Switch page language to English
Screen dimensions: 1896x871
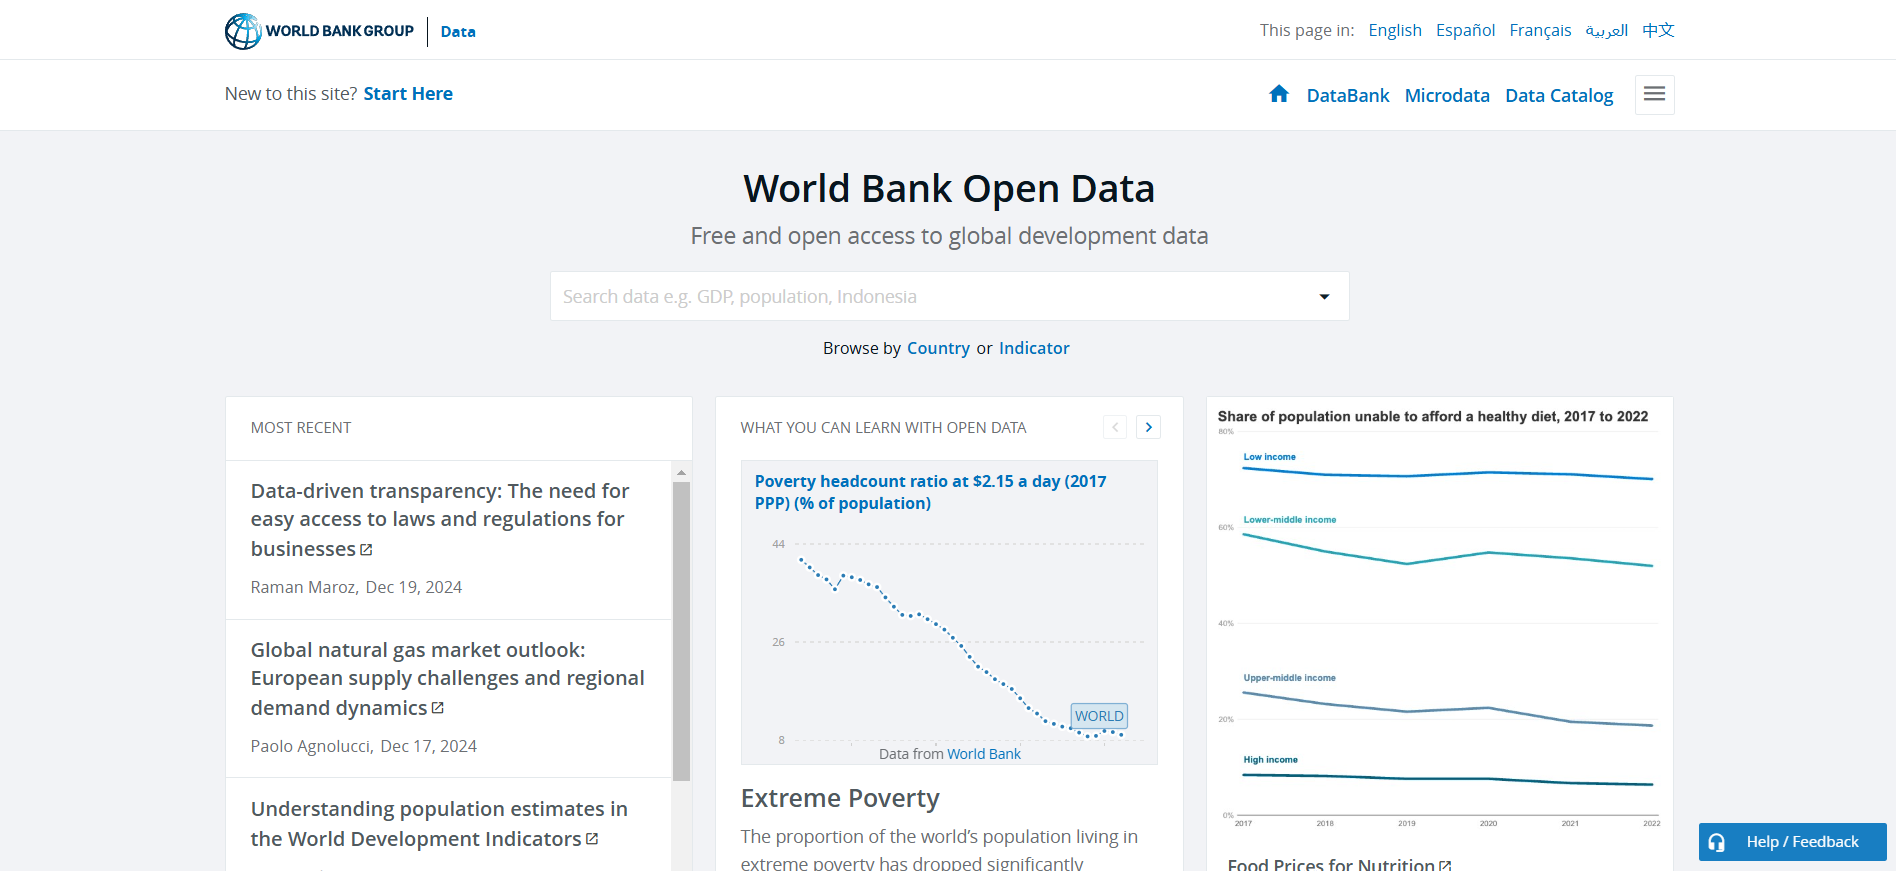click(x=1395, y=30)
